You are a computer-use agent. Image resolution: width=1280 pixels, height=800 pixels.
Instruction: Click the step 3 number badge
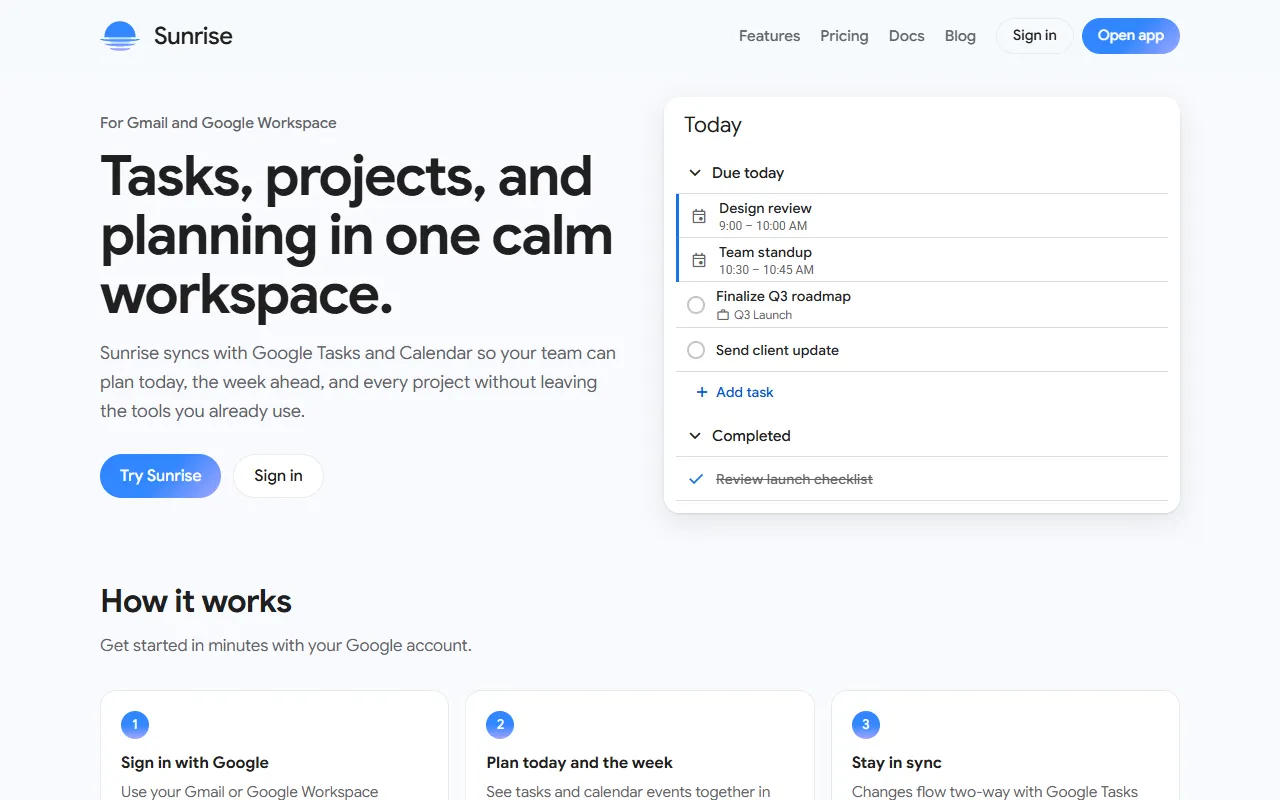[x=866, y=725]
